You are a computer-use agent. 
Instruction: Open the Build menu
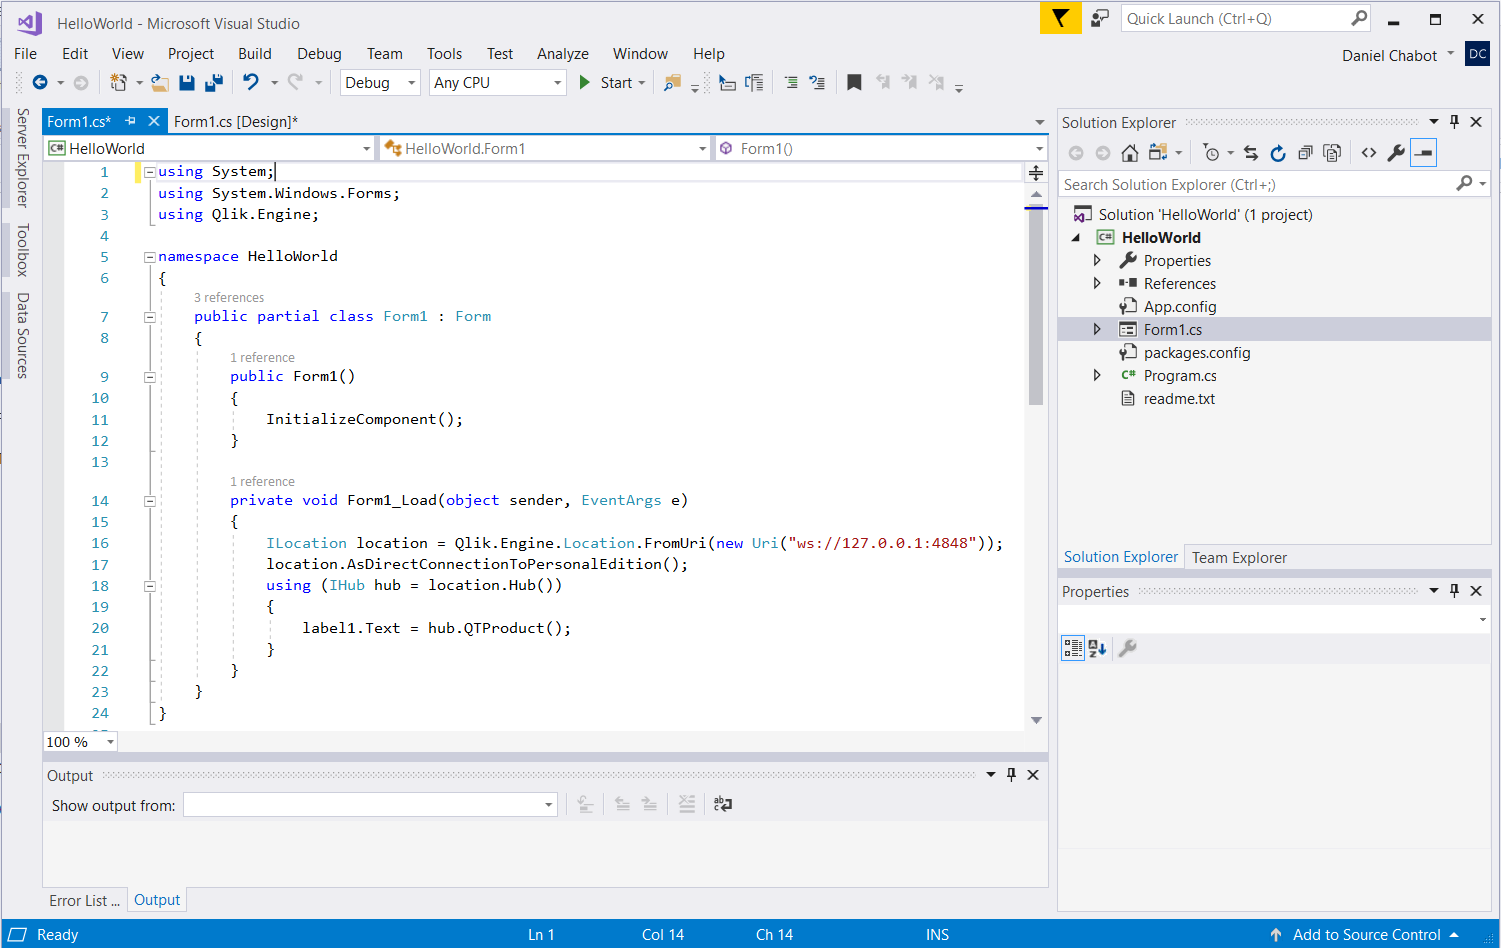coord(254,54)
